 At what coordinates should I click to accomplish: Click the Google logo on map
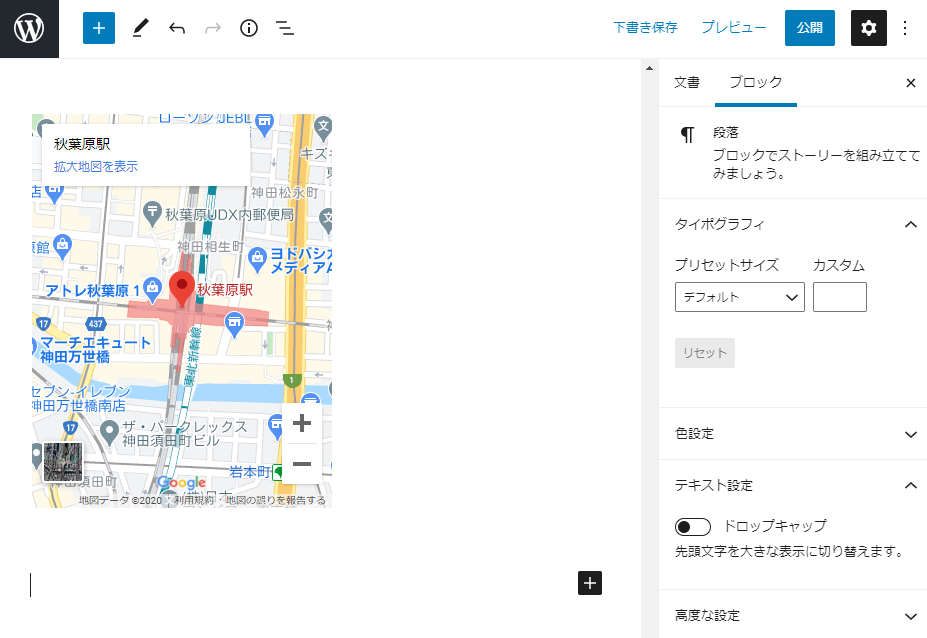point(181,482)
